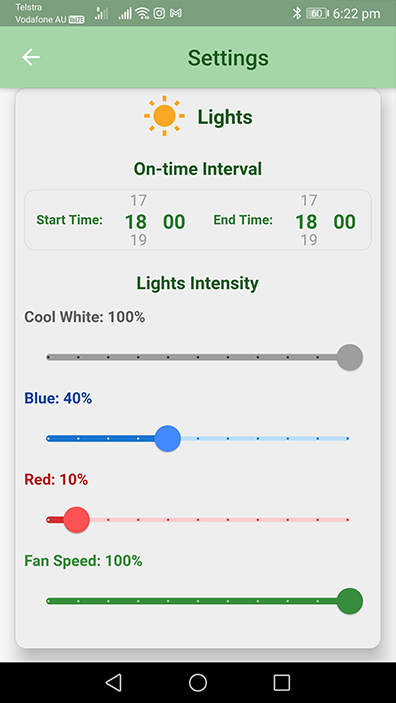Tap the Gmail notification icon

(x=176, y=13)
